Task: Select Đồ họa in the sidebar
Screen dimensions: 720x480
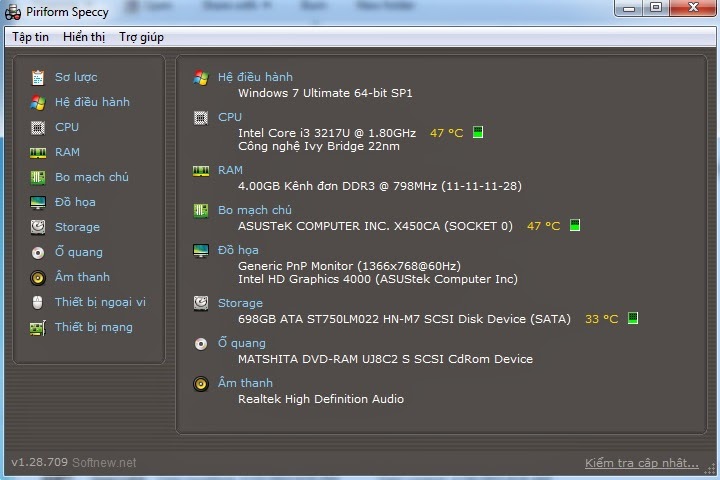Action: point(75,202)
